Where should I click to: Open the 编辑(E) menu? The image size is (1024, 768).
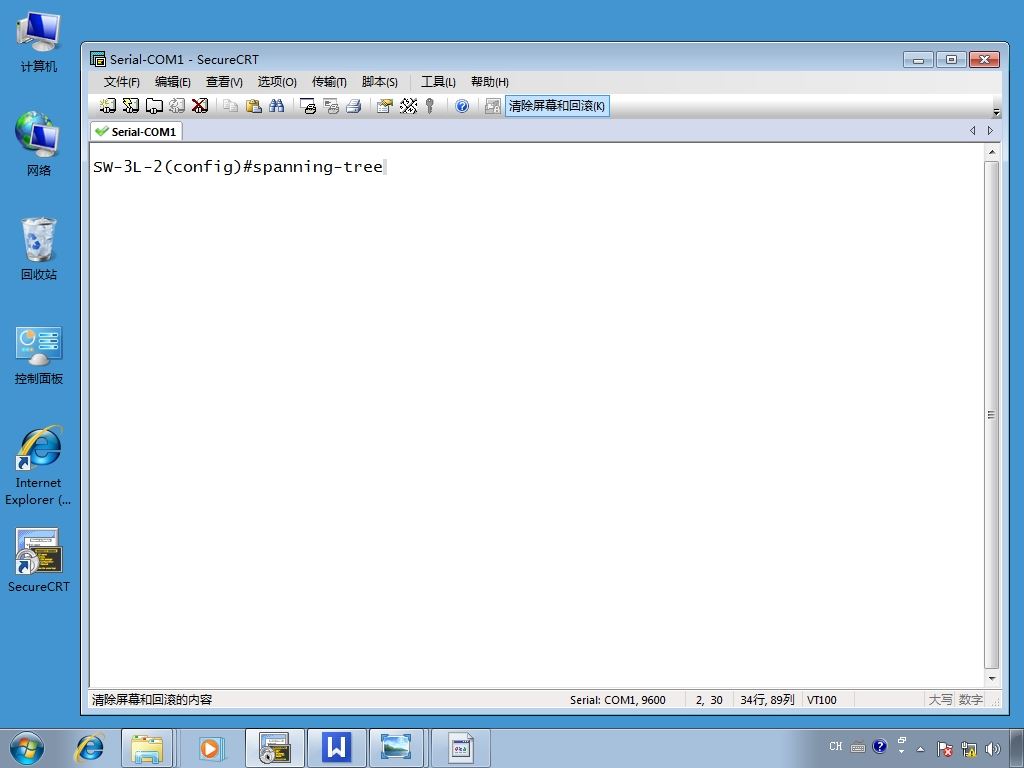click(x=172, y=82)
